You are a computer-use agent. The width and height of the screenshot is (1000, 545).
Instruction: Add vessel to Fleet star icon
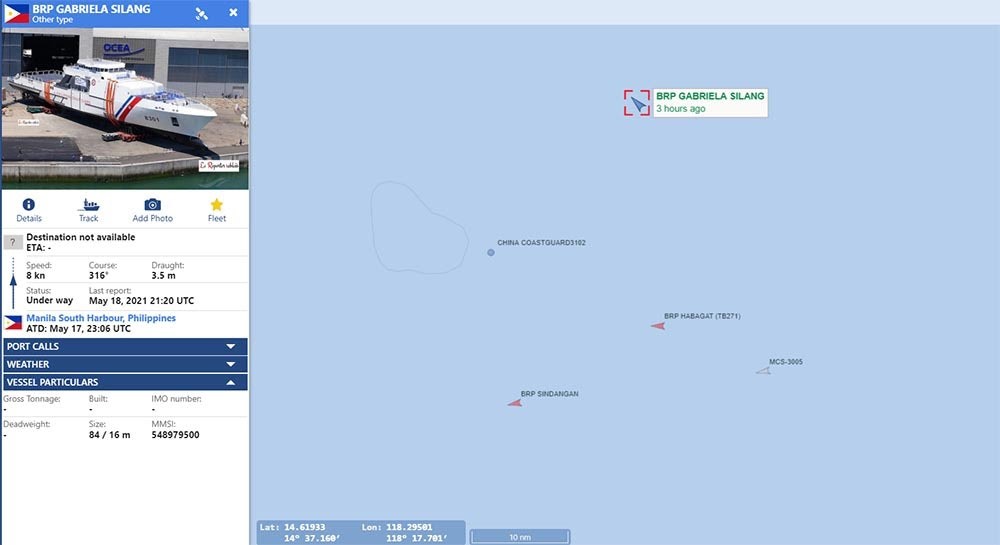(x=217, y=205)
